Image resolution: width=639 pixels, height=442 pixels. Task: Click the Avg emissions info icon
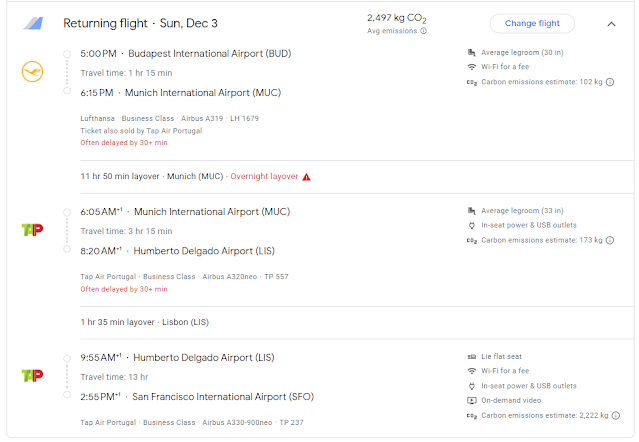[x=424, y=31]
